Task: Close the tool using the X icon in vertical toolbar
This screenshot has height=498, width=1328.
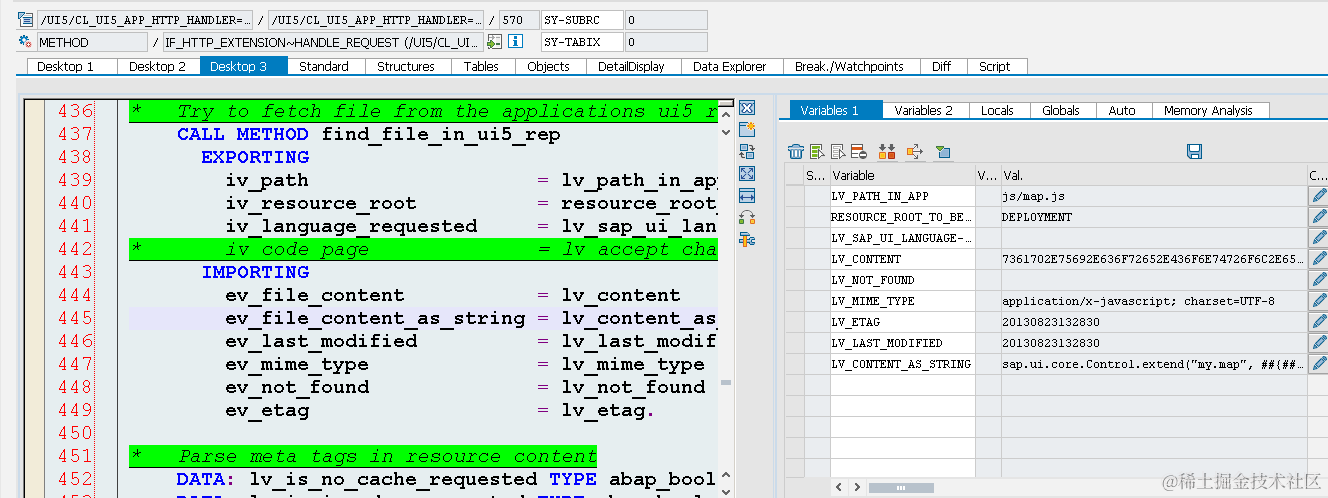Action: click(747, 108)
